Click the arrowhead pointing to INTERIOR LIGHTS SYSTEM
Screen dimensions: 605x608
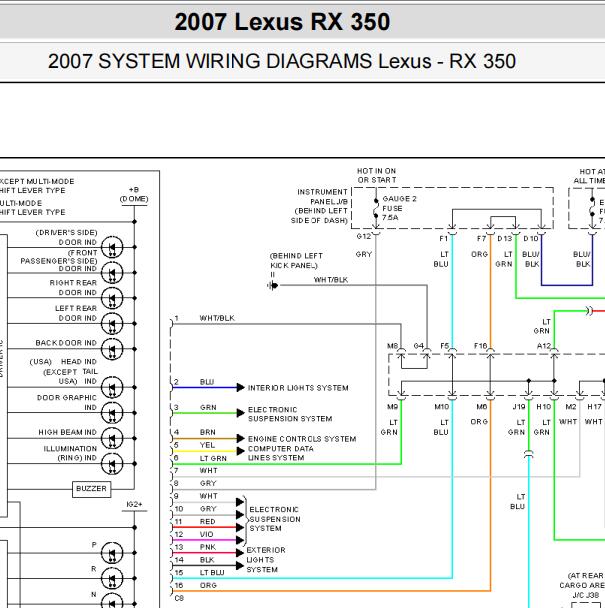[x=240, y=387]
